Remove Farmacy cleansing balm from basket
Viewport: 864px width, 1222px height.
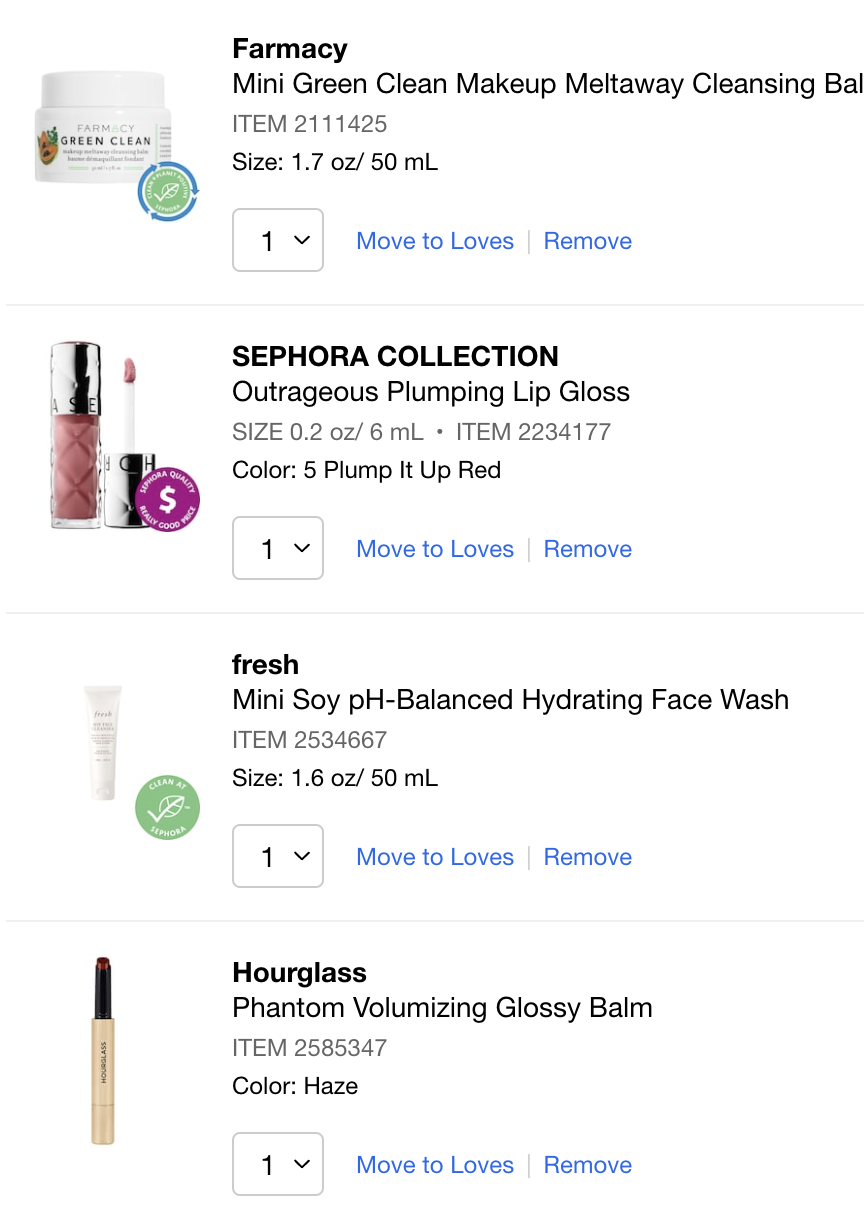pyautogui.click(x=588, y=241)
